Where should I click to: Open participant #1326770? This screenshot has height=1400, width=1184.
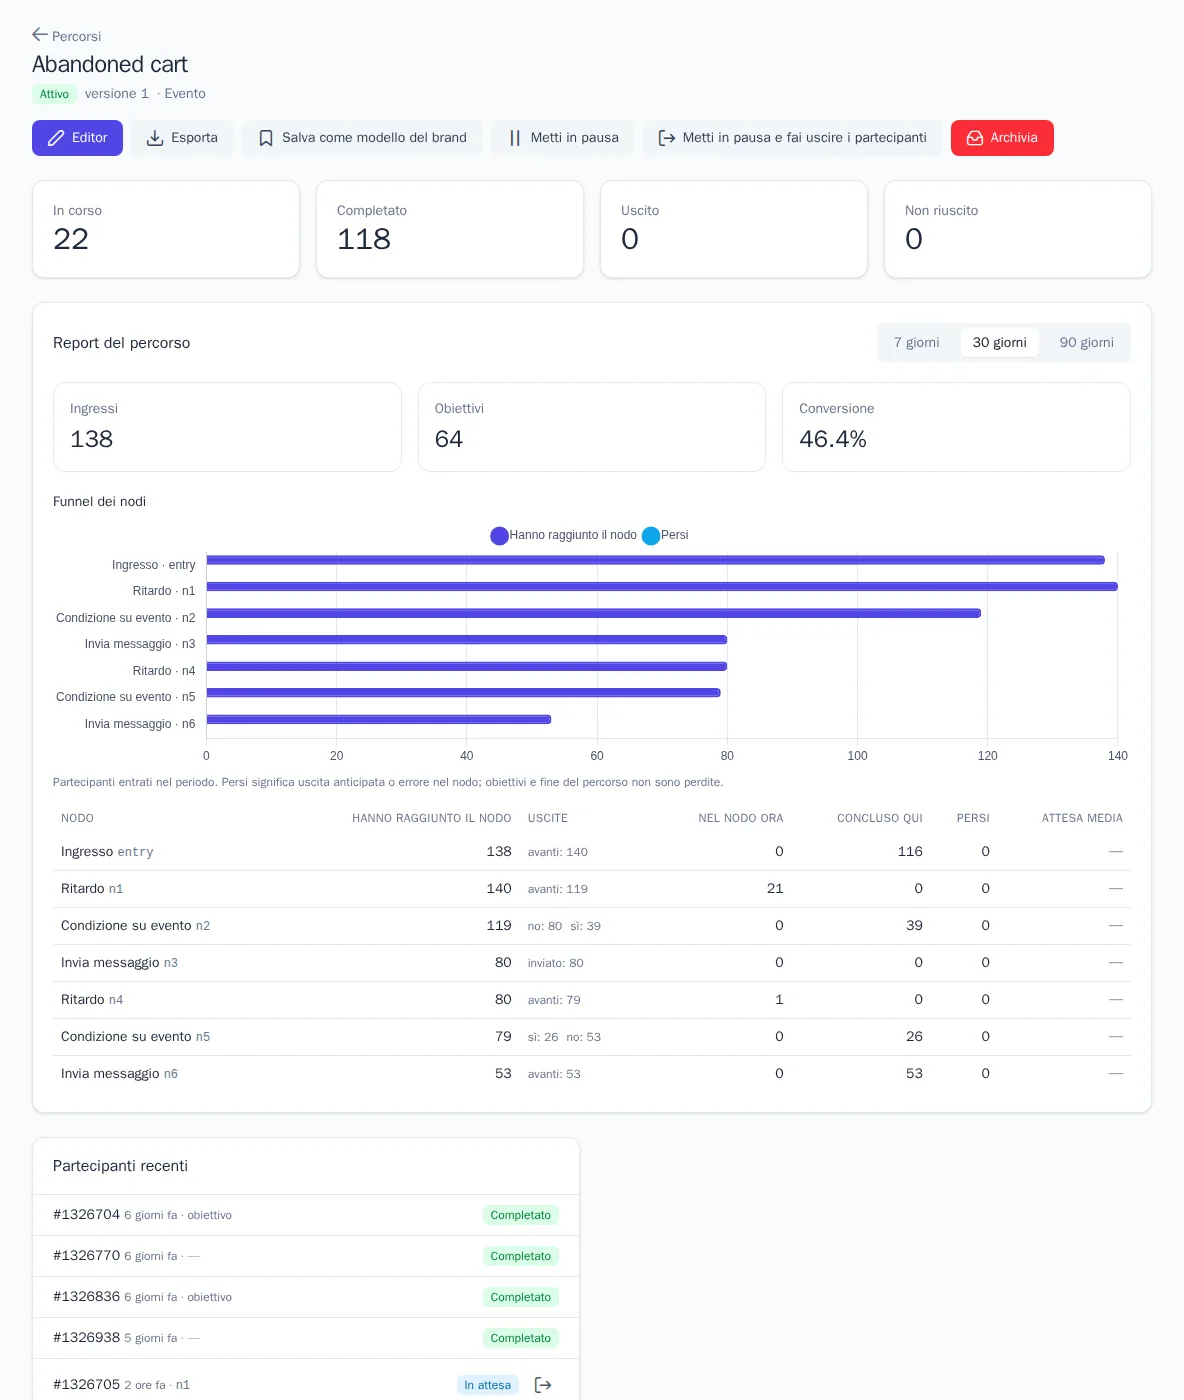pos(306,1256)
